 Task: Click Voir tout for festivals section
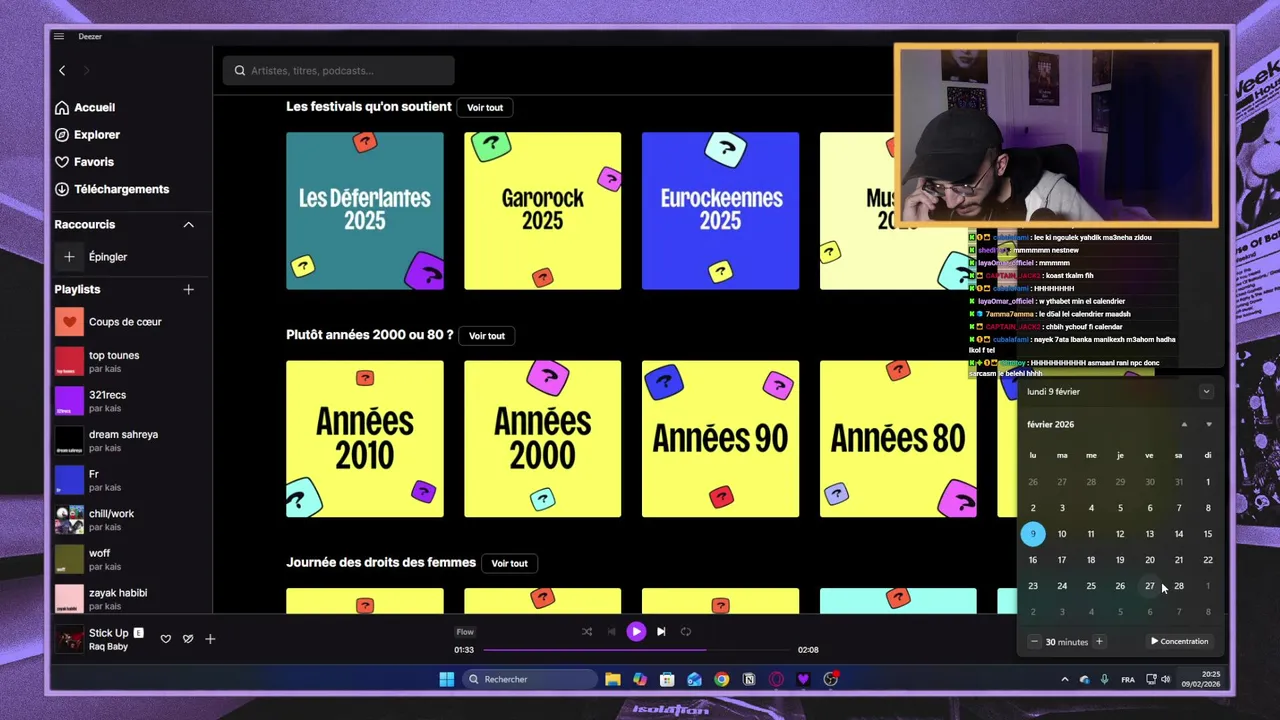(x=485, y=108)
